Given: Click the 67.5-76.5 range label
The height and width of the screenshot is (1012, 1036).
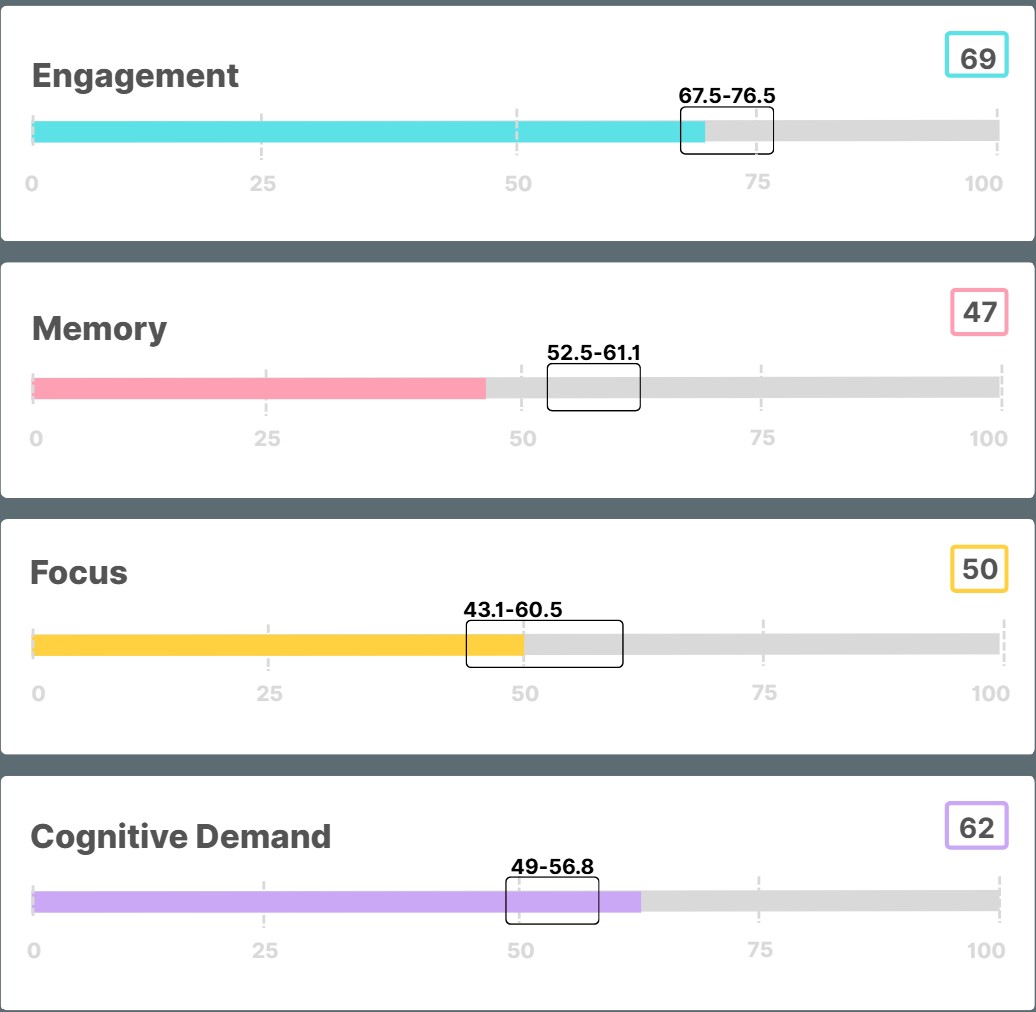Looking at the screenshot, I should (727, 96).
